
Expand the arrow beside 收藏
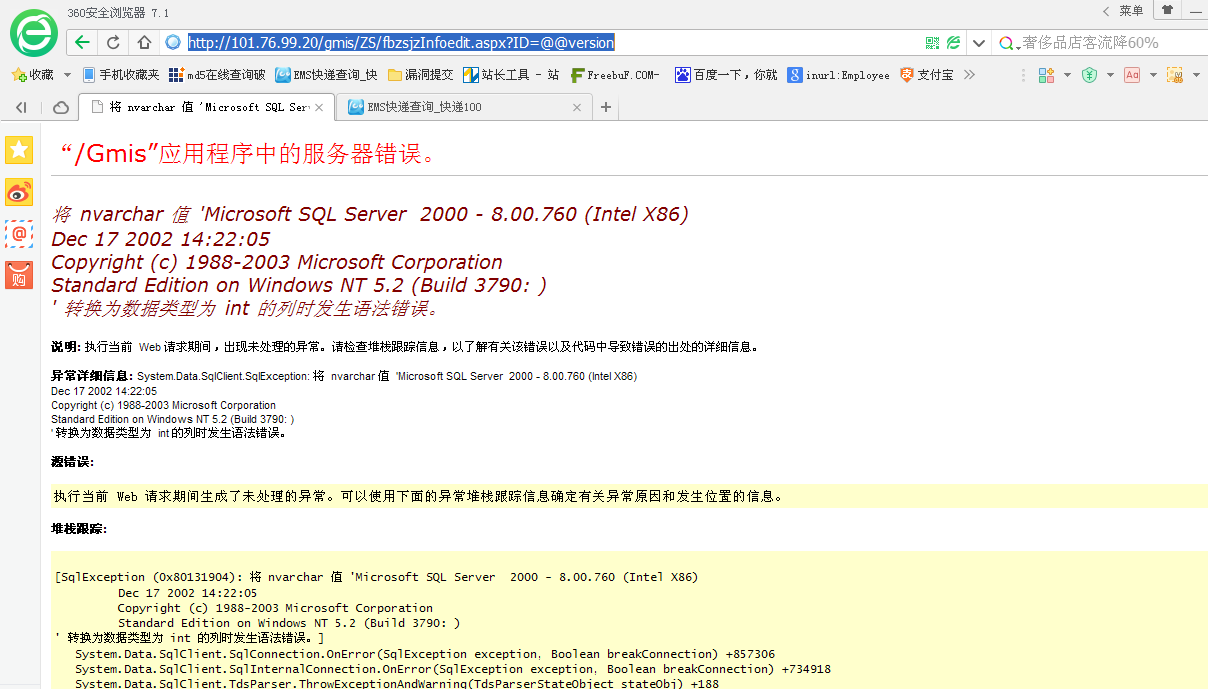point(67,75)
